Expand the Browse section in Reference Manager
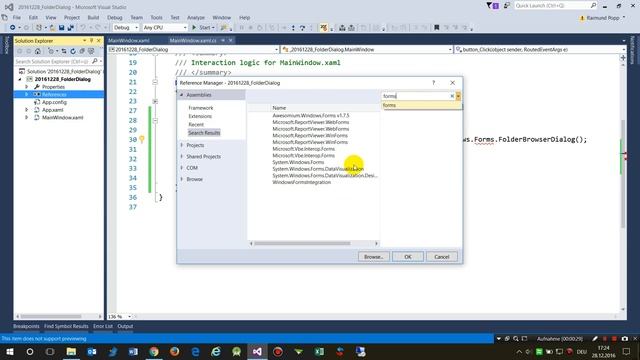Viewport: 640px width, 360px height. [x=182, y=179]
